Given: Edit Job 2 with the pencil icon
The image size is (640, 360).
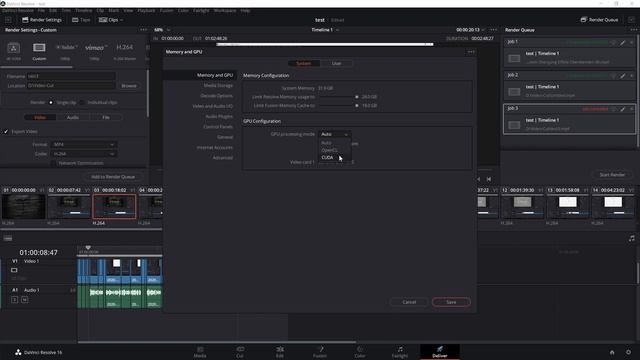Looking at the screenshot, I should pos(622,76).
